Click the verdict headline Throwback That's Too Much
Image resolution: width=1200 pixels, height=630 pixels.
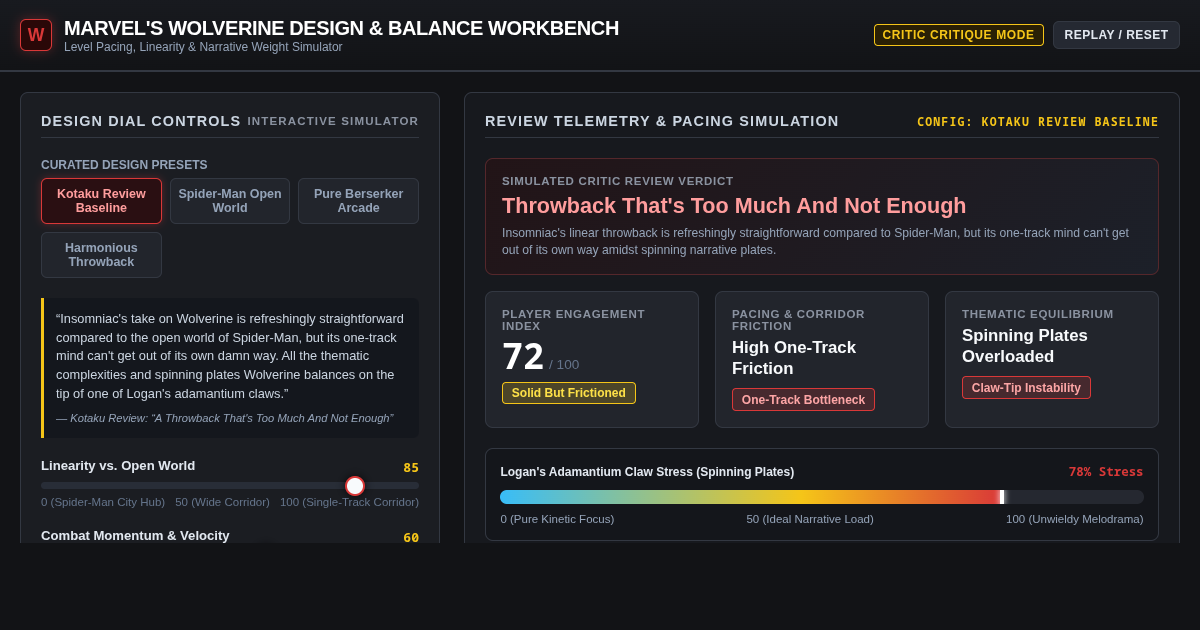click(x=734, y=206)
